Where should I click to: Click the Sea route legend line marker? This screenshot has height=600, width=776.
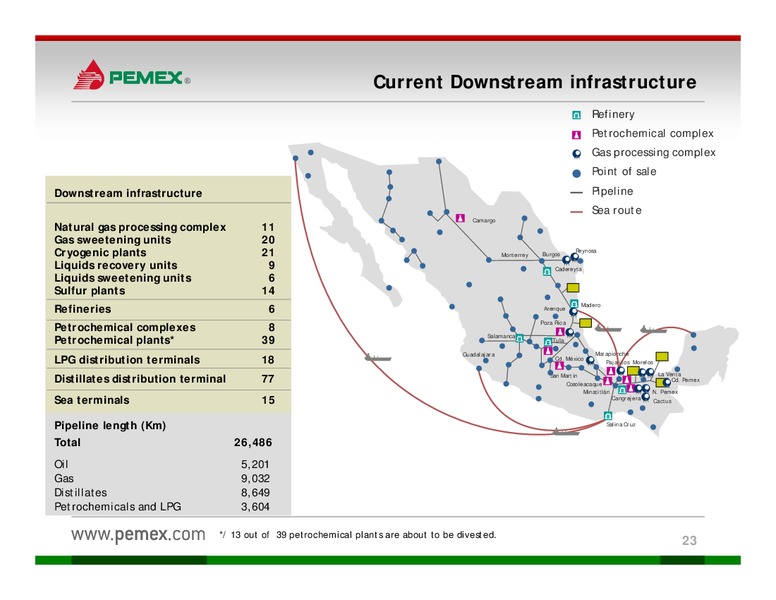[x=577, y=211]
